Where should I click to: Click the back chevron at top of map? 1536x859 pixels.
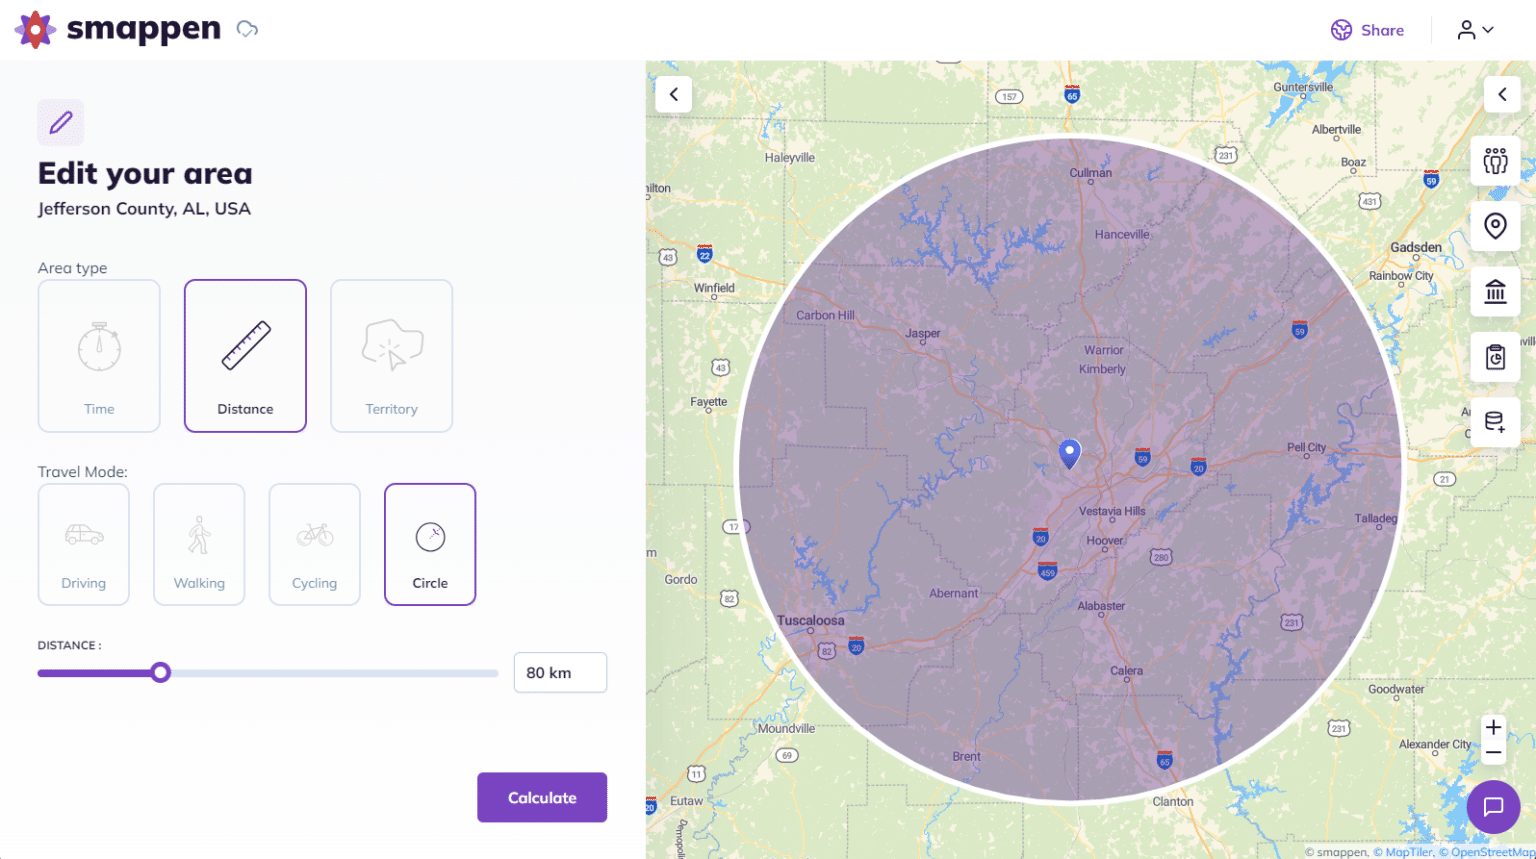[x=674, y=94]
